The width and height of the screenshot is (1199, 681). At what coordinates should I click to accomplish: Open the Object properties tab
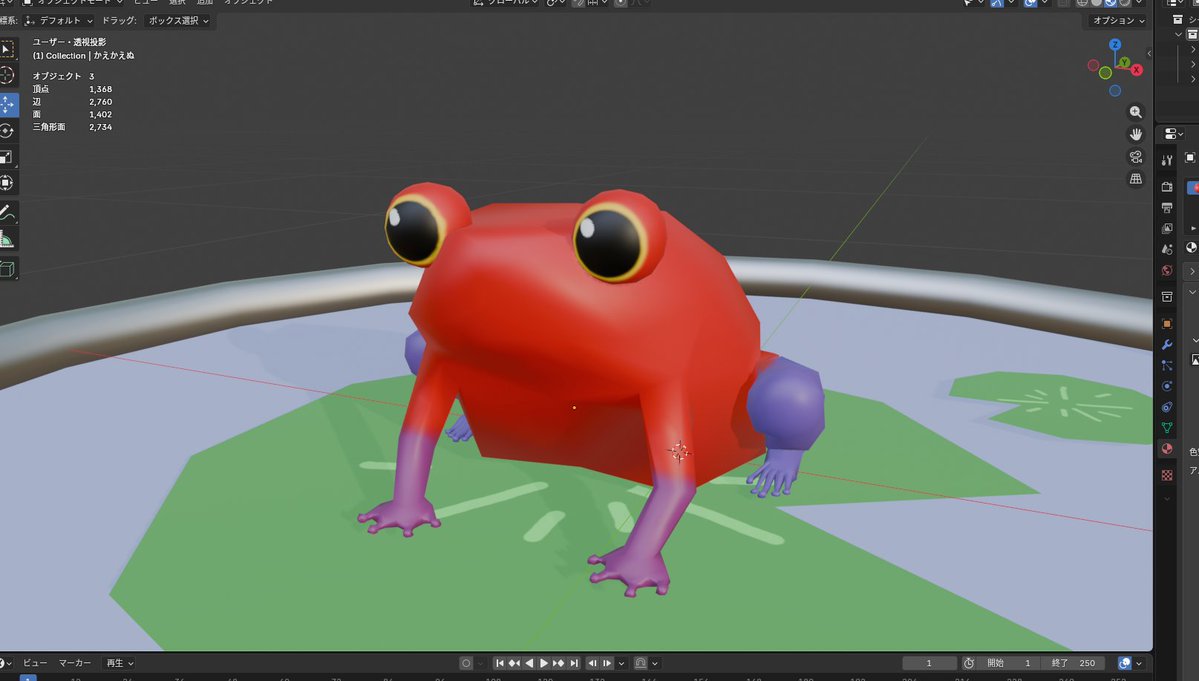1167,323
